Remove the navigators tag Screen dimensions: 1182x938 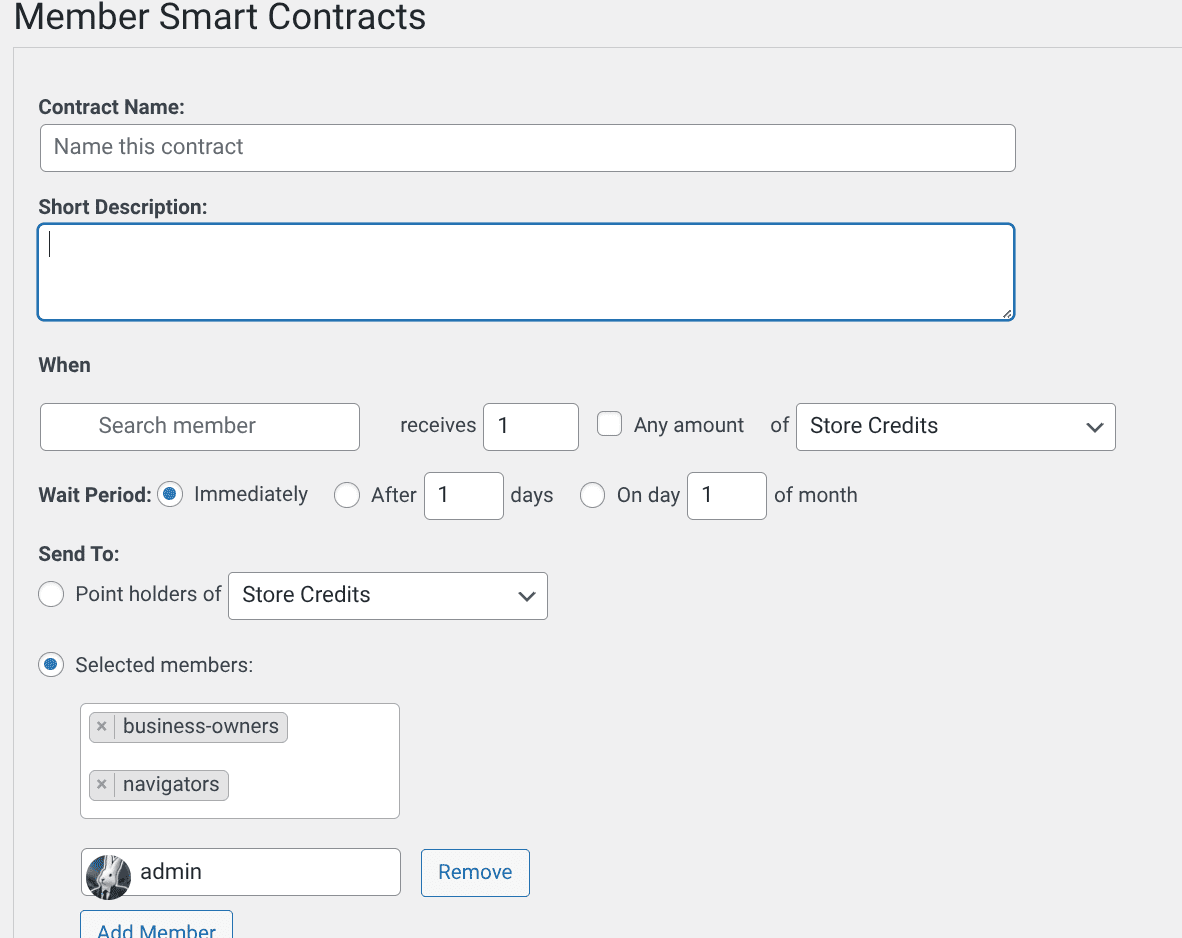[x=102, y=785]
